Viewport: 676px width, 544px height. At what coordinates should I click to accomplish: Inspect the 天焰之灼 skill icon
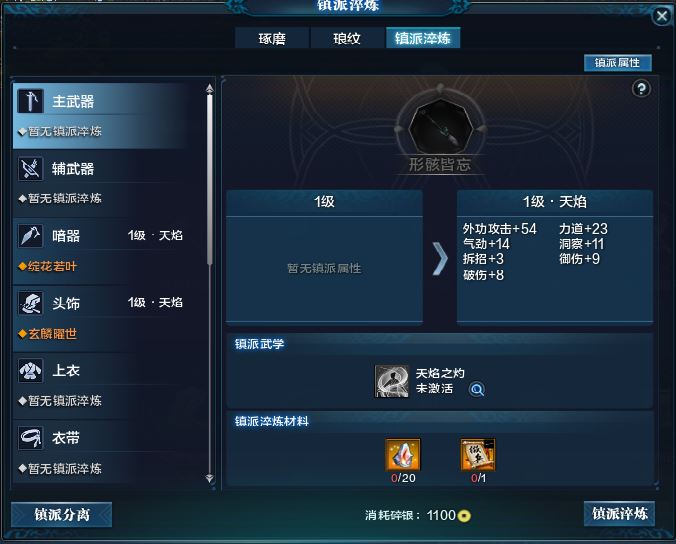[x=391, y=381]
